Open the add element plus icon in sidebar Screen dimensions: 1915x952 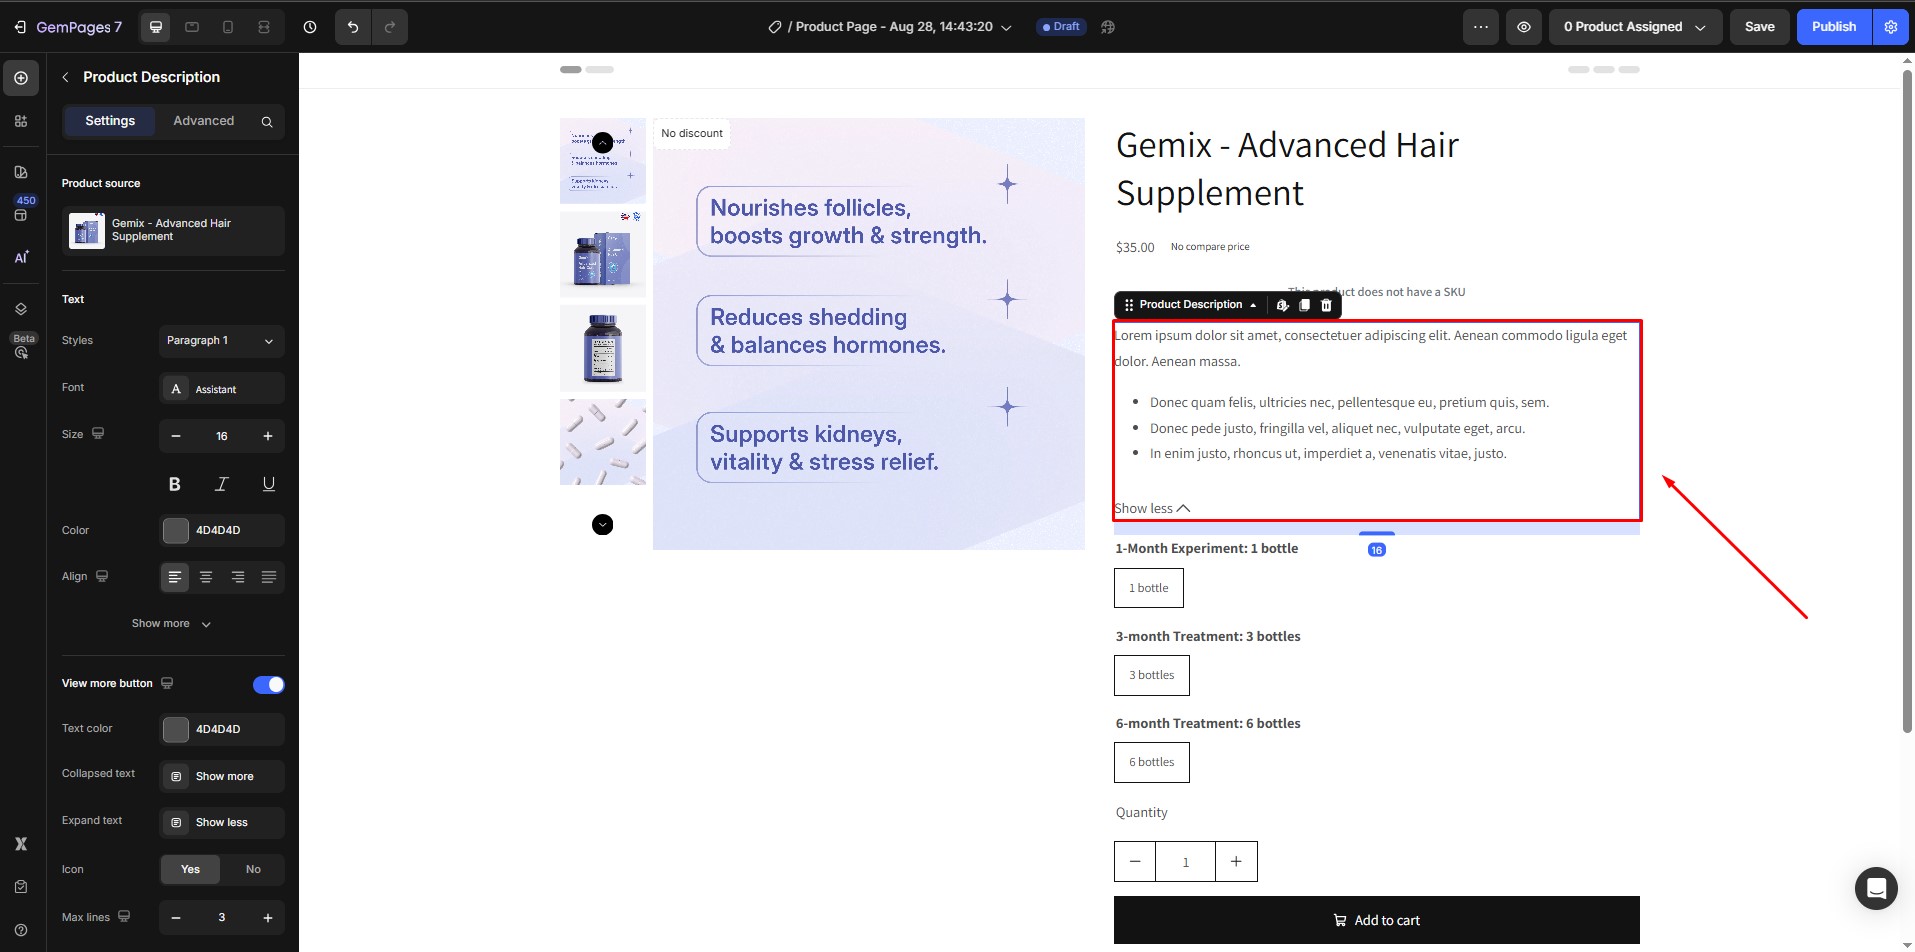tap(21, 77)
